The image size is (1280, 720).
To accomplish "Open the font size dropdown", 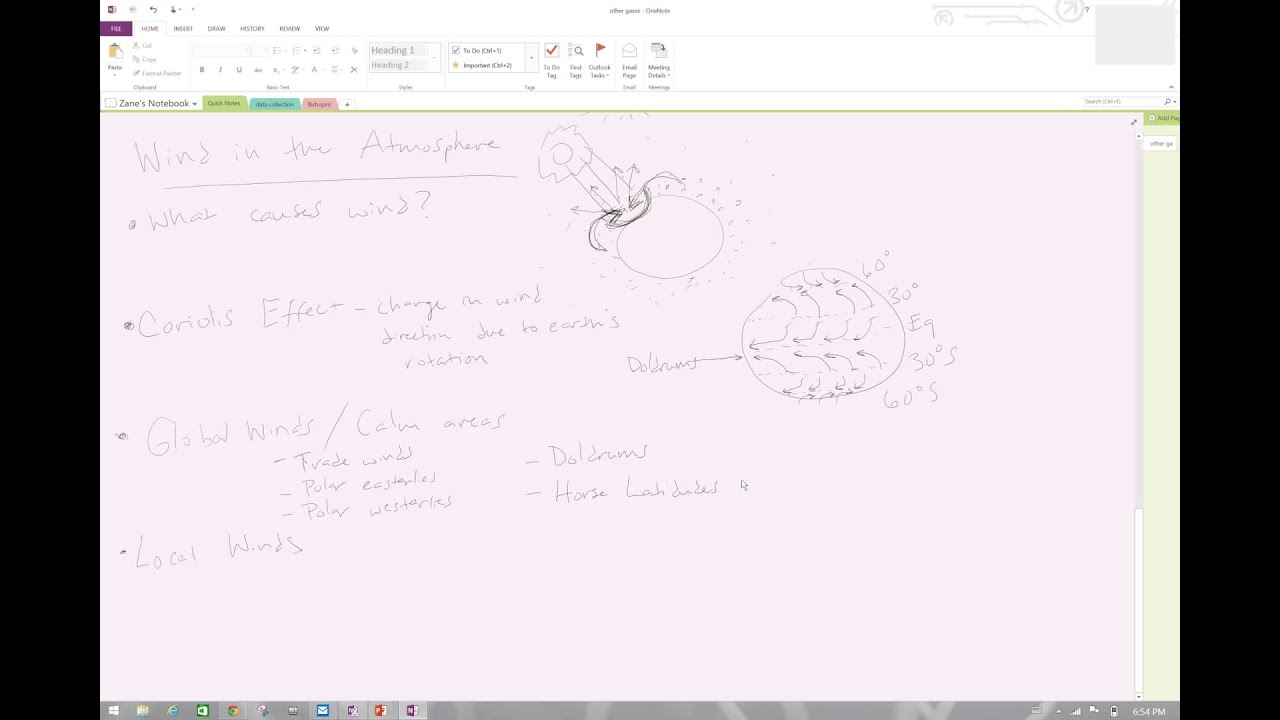I will tap(266, 50).
